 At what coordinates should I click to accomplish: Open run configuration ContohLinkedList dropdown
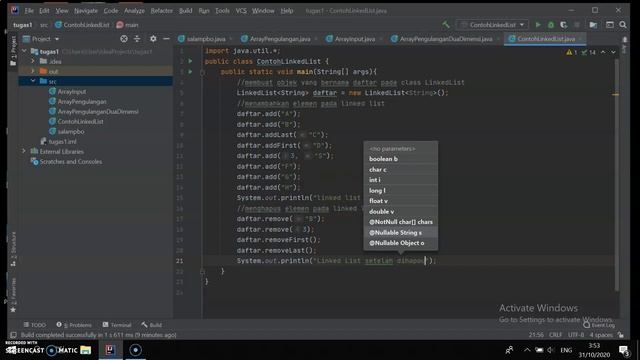[492, 25]
